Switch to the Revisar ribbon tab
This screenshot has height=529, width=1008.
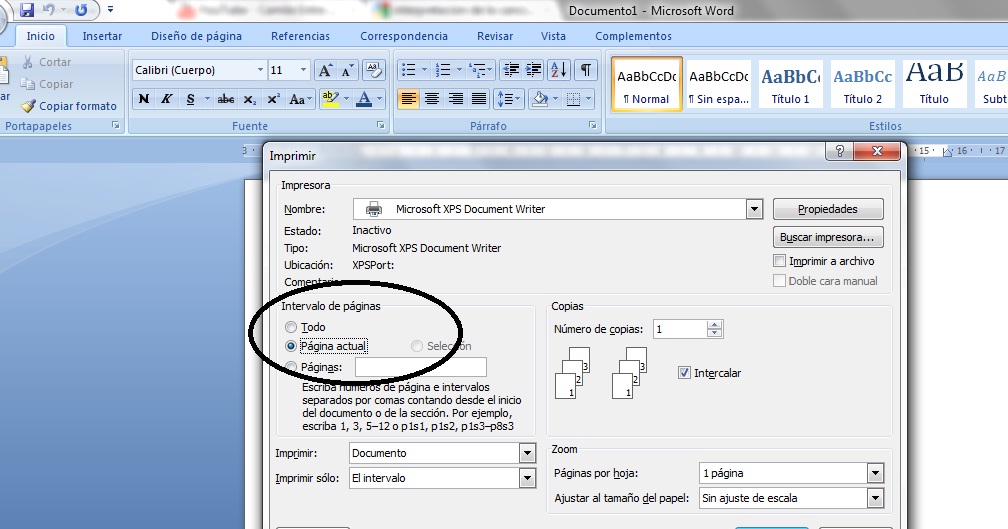point(495,36)
